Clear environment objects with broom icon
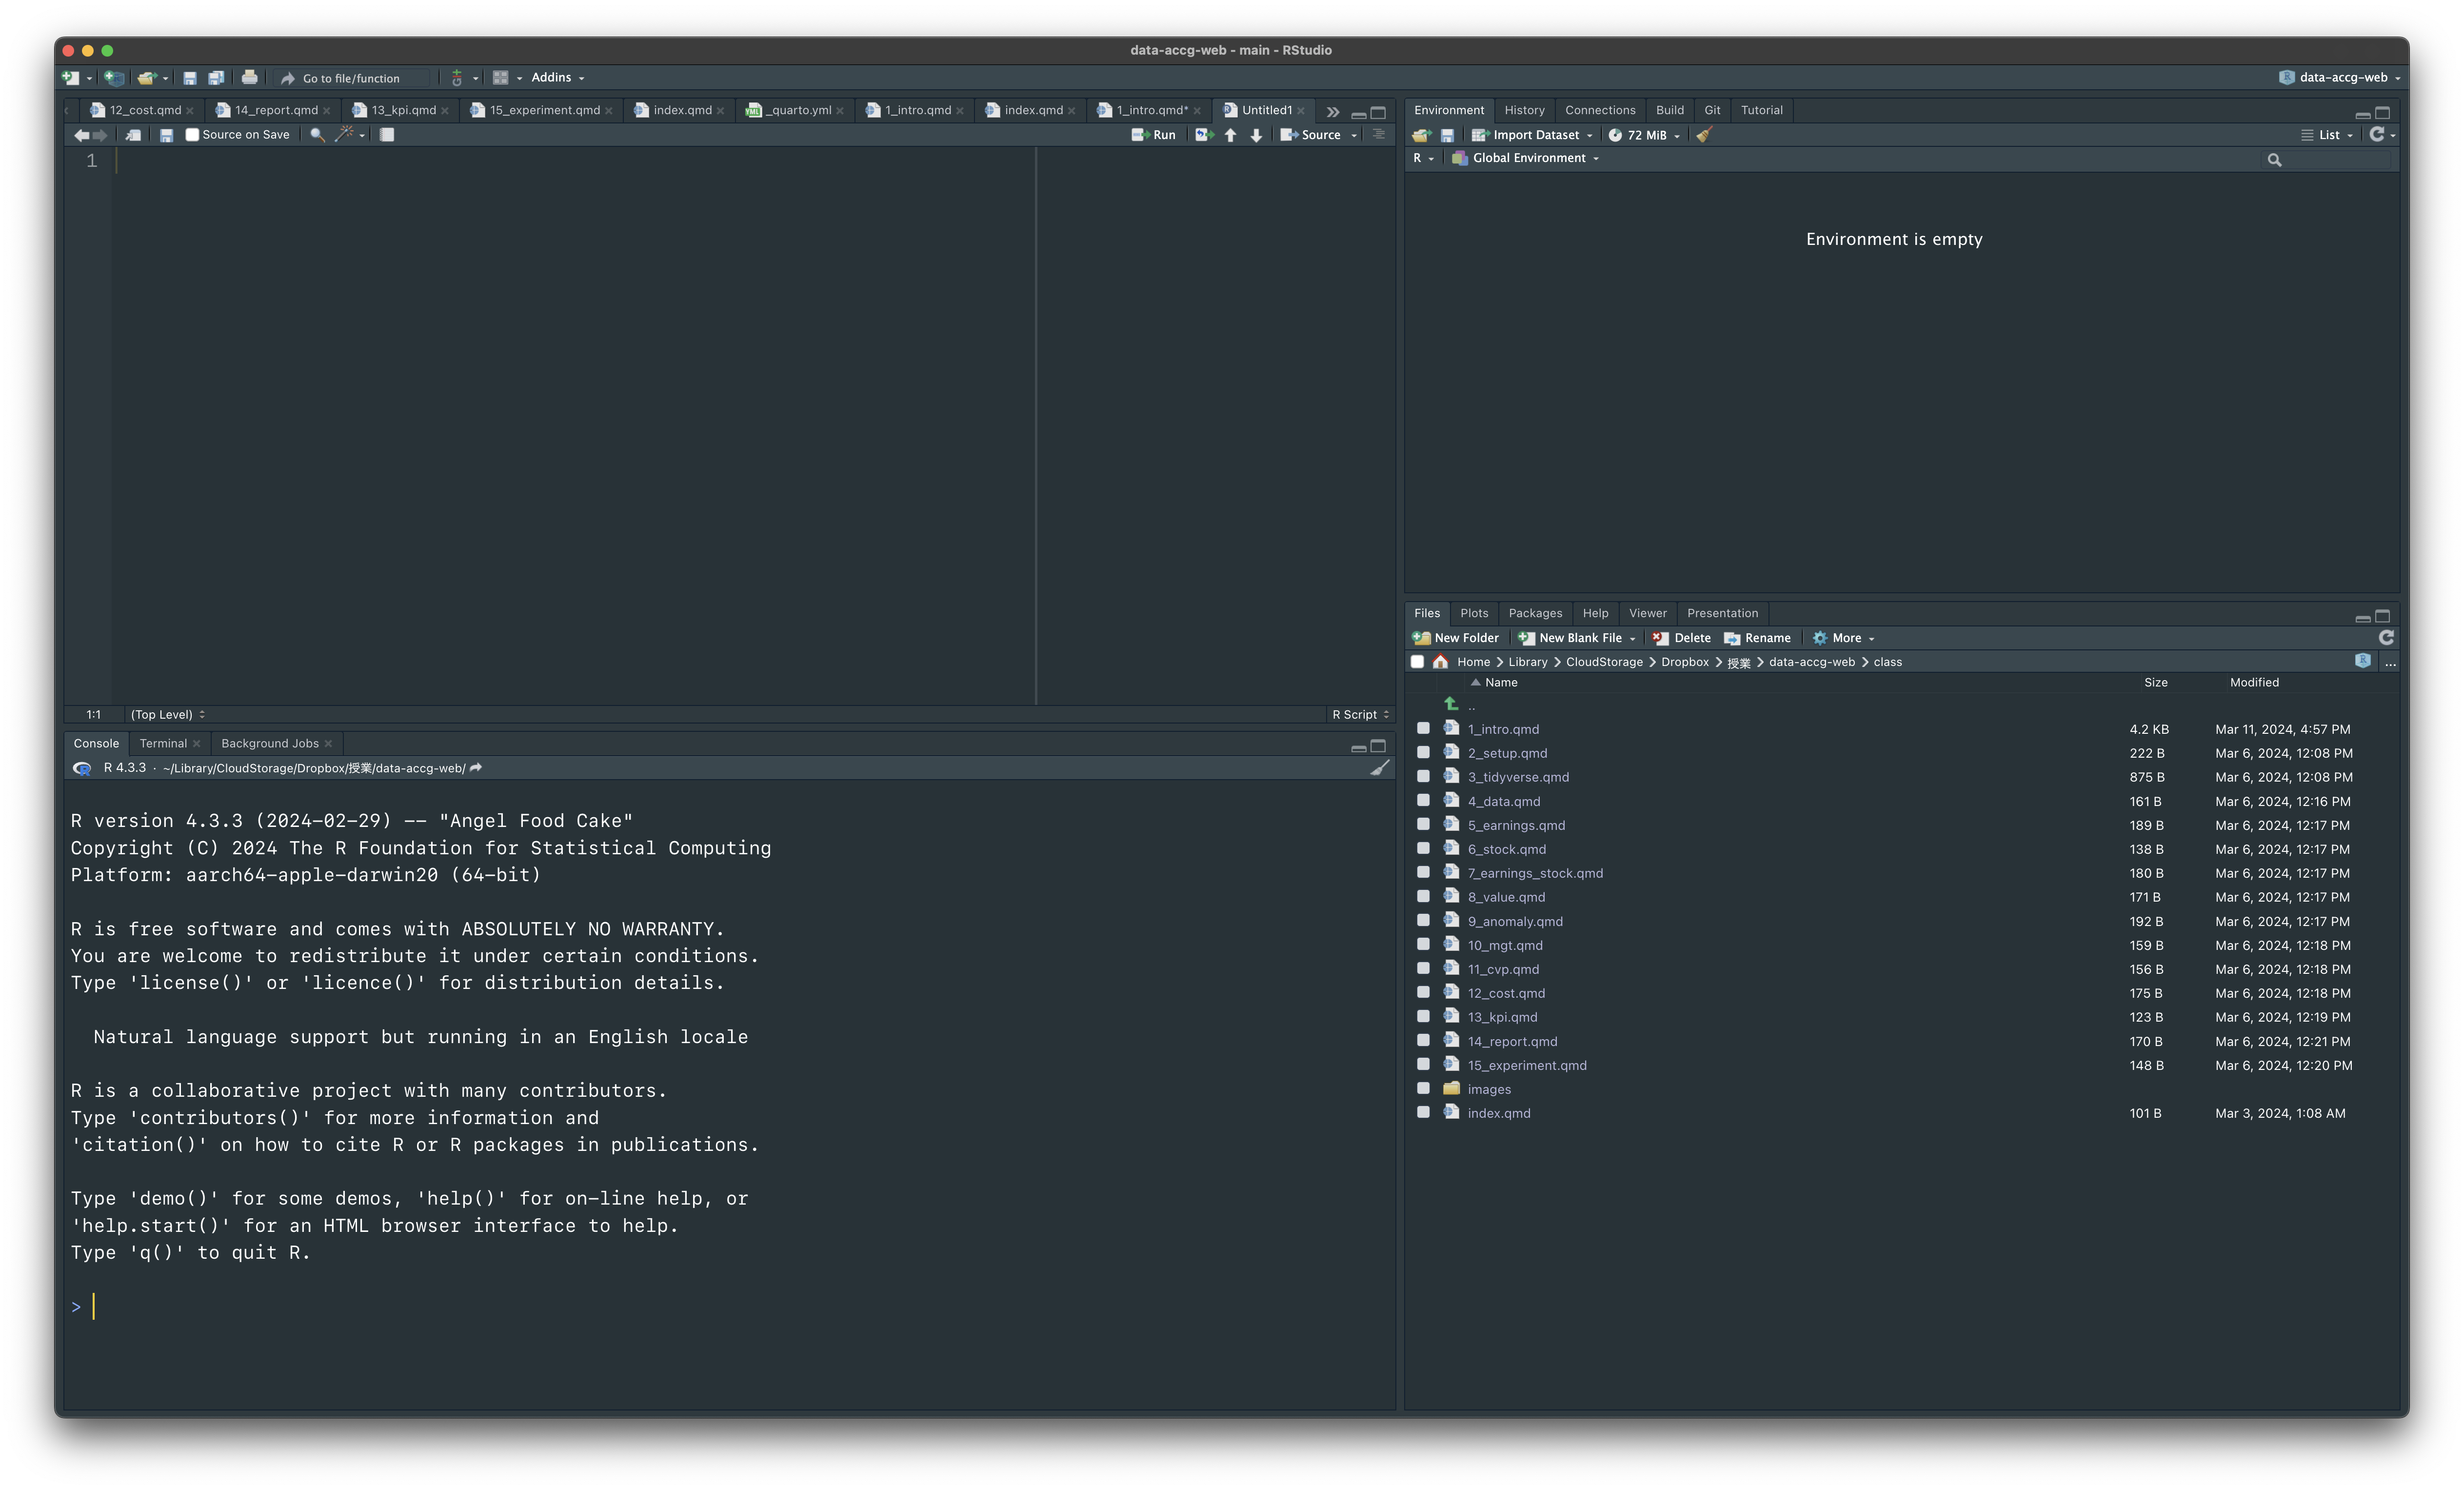The height and width of the screenshot is (1490, 2464). click(x=1704, y=135)
